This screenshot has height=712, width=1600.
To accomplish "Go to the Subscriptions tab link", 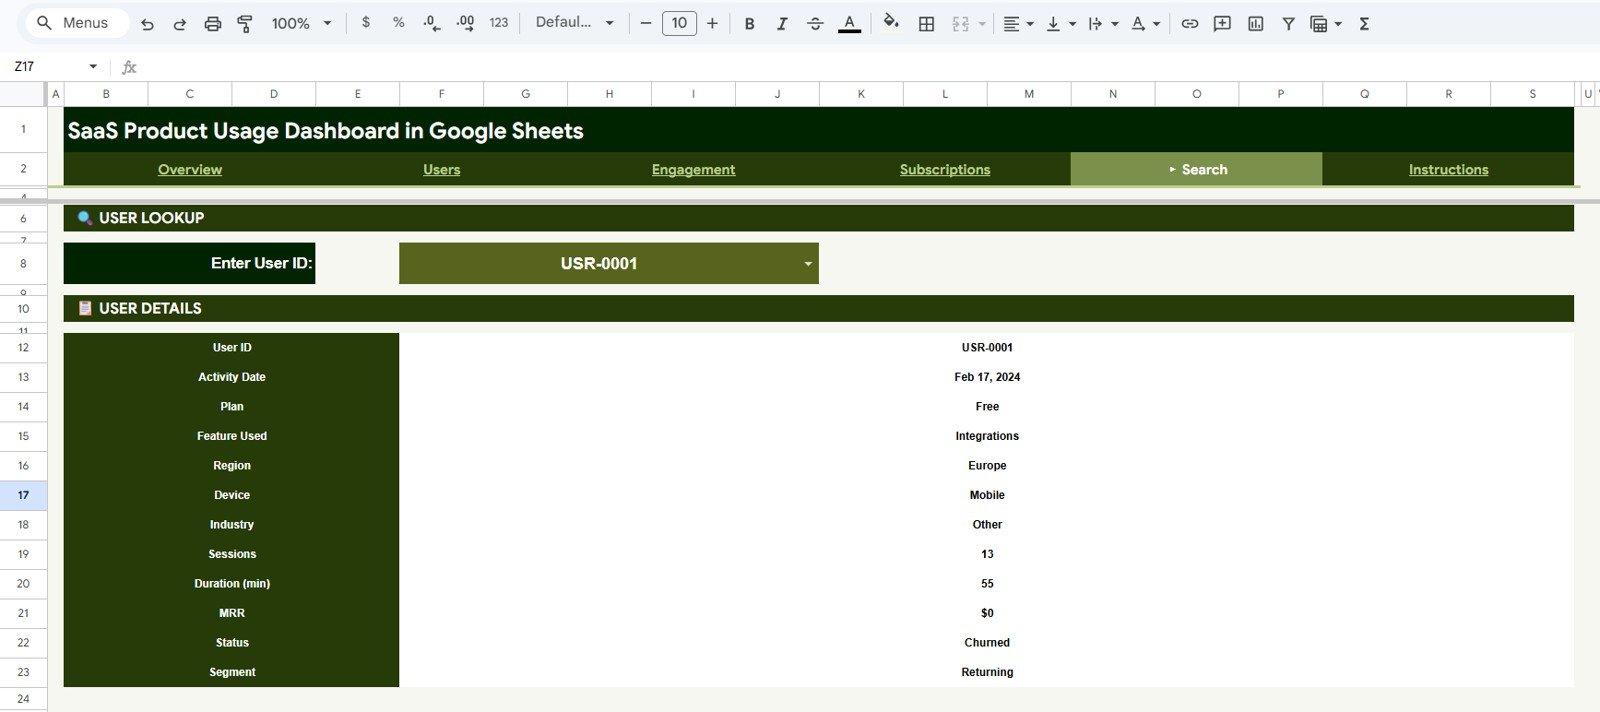I will tap(945, 170).
